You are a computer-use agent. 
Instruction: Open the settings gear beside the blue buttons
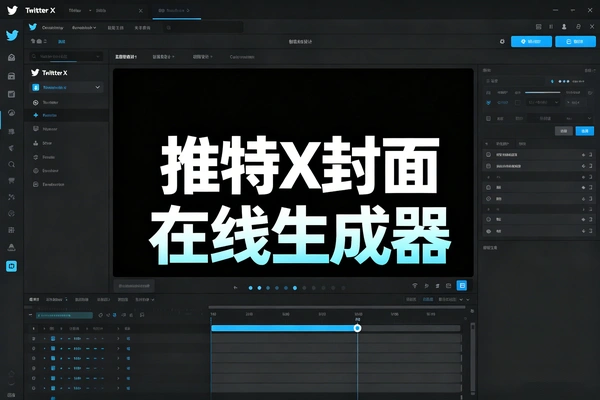coord(502,41)
